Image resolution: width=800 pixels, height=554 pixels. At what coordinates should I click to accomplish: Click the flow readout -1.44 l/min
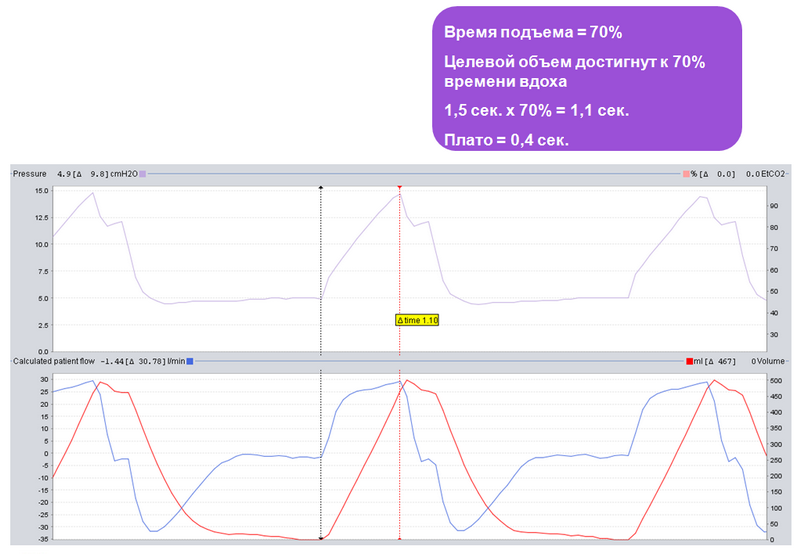coord(143,361)
